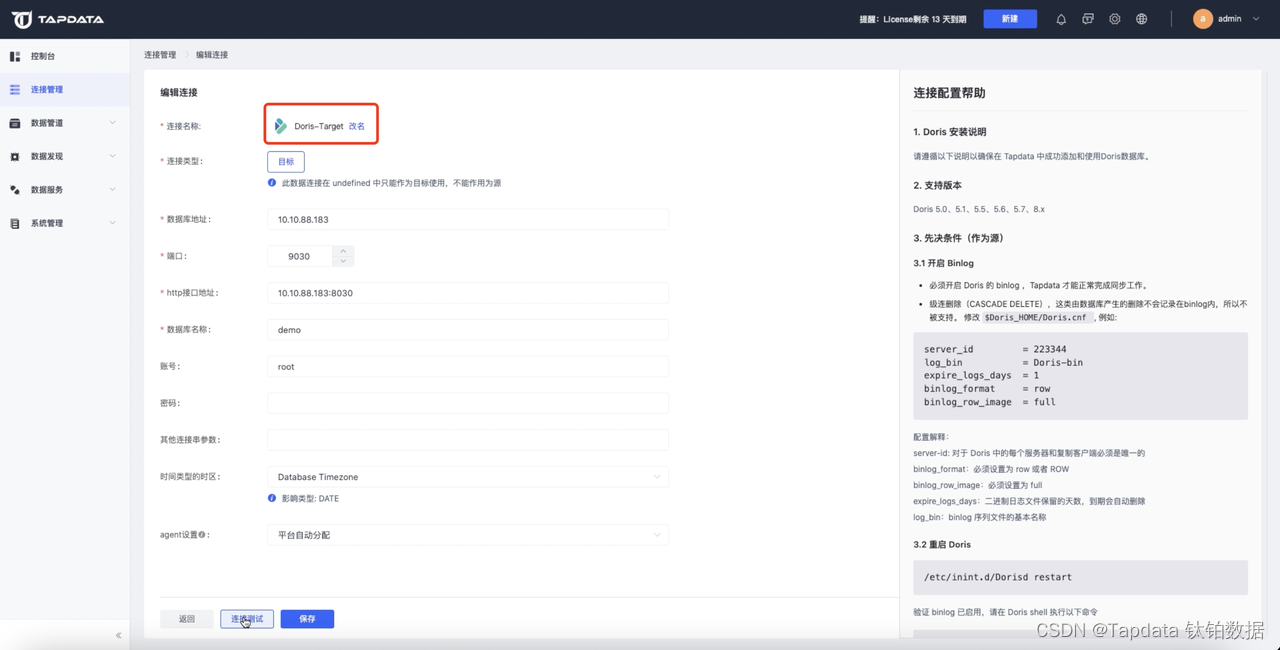The image size is (1280, 650).
Task: Open the message center icon
Action: pos(1088,19)
